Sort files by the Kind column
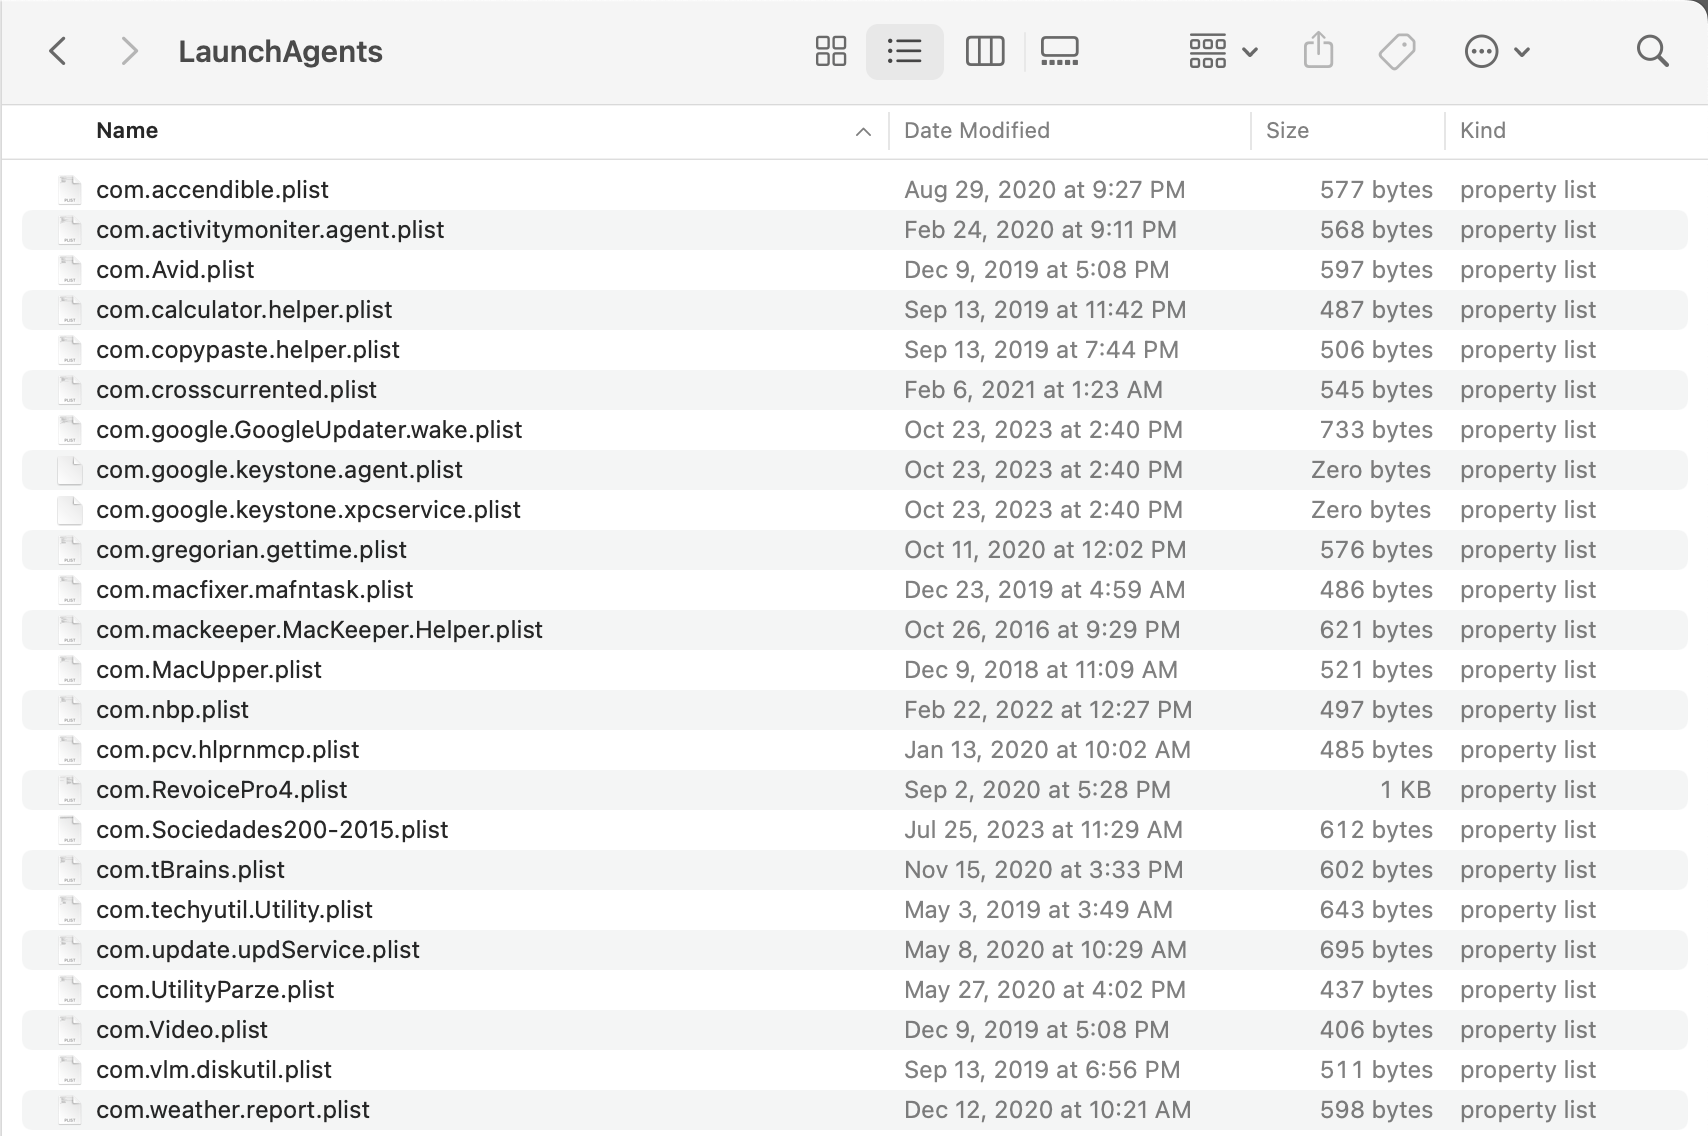 1483,130
